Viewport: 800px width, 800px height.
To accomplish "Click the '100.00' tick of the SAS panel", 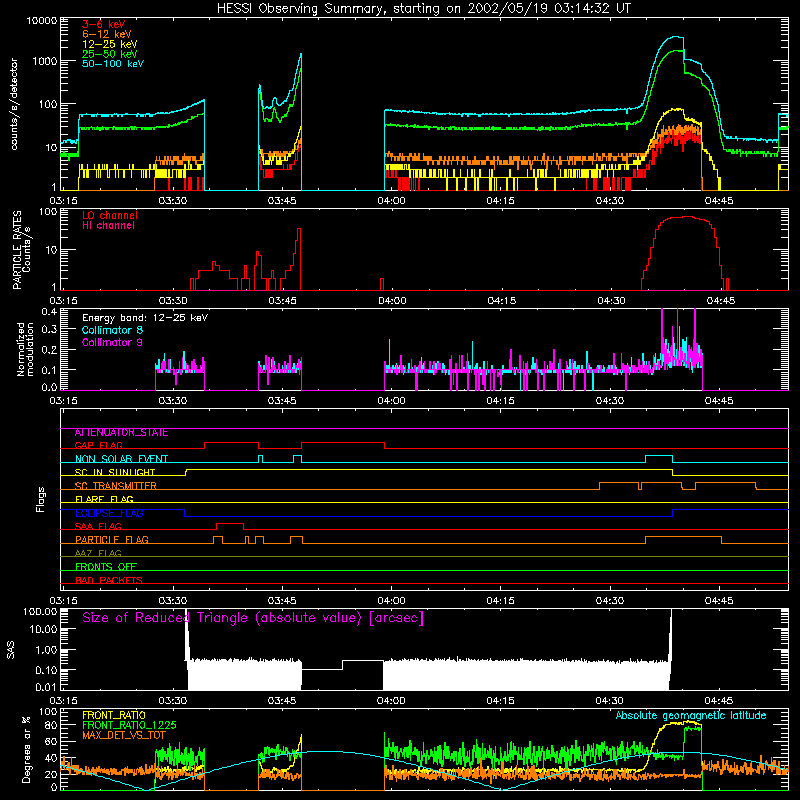I will [x=40, y=612].
